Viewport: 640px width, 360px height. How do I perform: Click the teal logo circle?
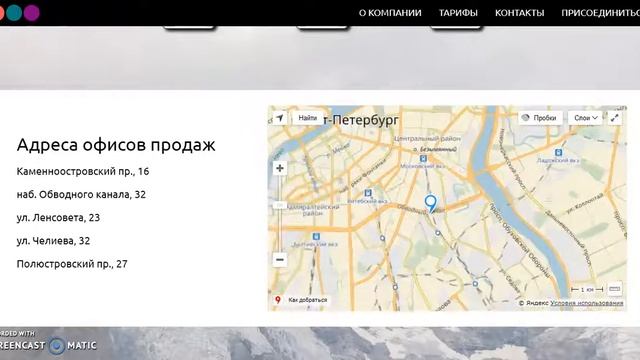coord(14,13)
